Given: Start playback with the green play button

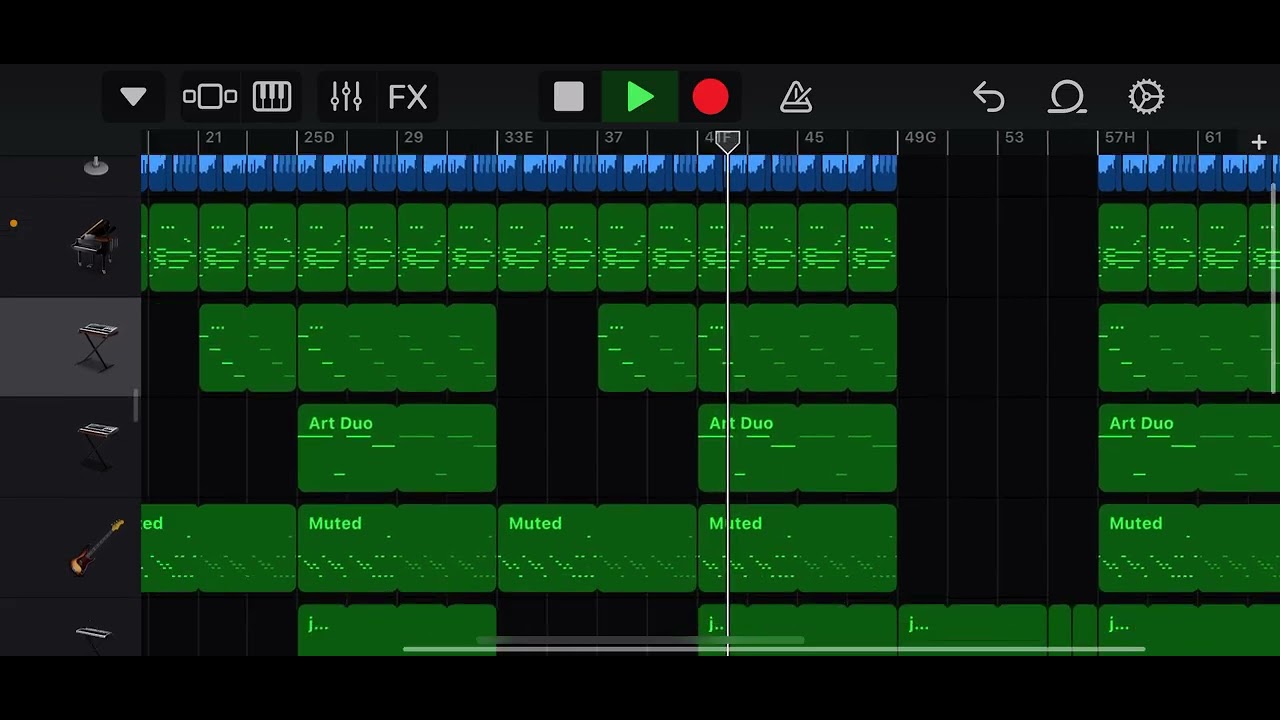Looking at the screenshot, I should pyautogui.click(x=640, y=97).
